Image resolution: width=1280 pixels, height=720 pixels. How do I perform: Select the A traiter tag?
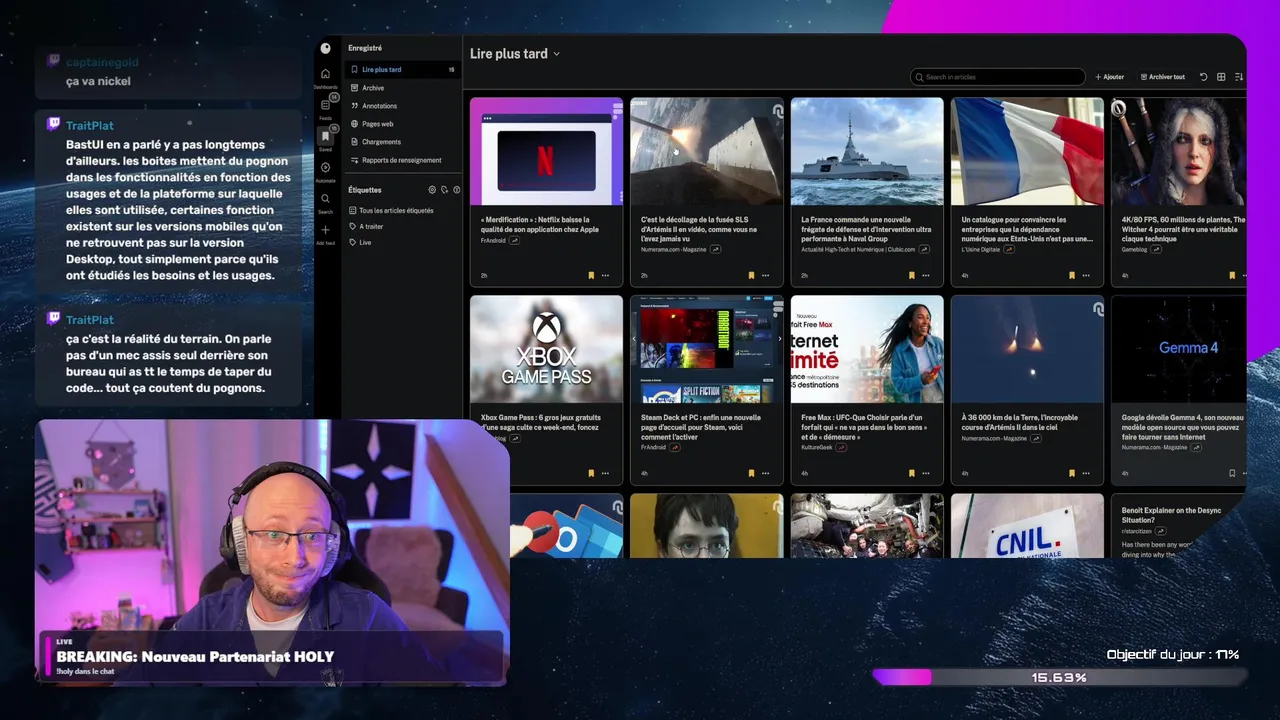point(366,227)
